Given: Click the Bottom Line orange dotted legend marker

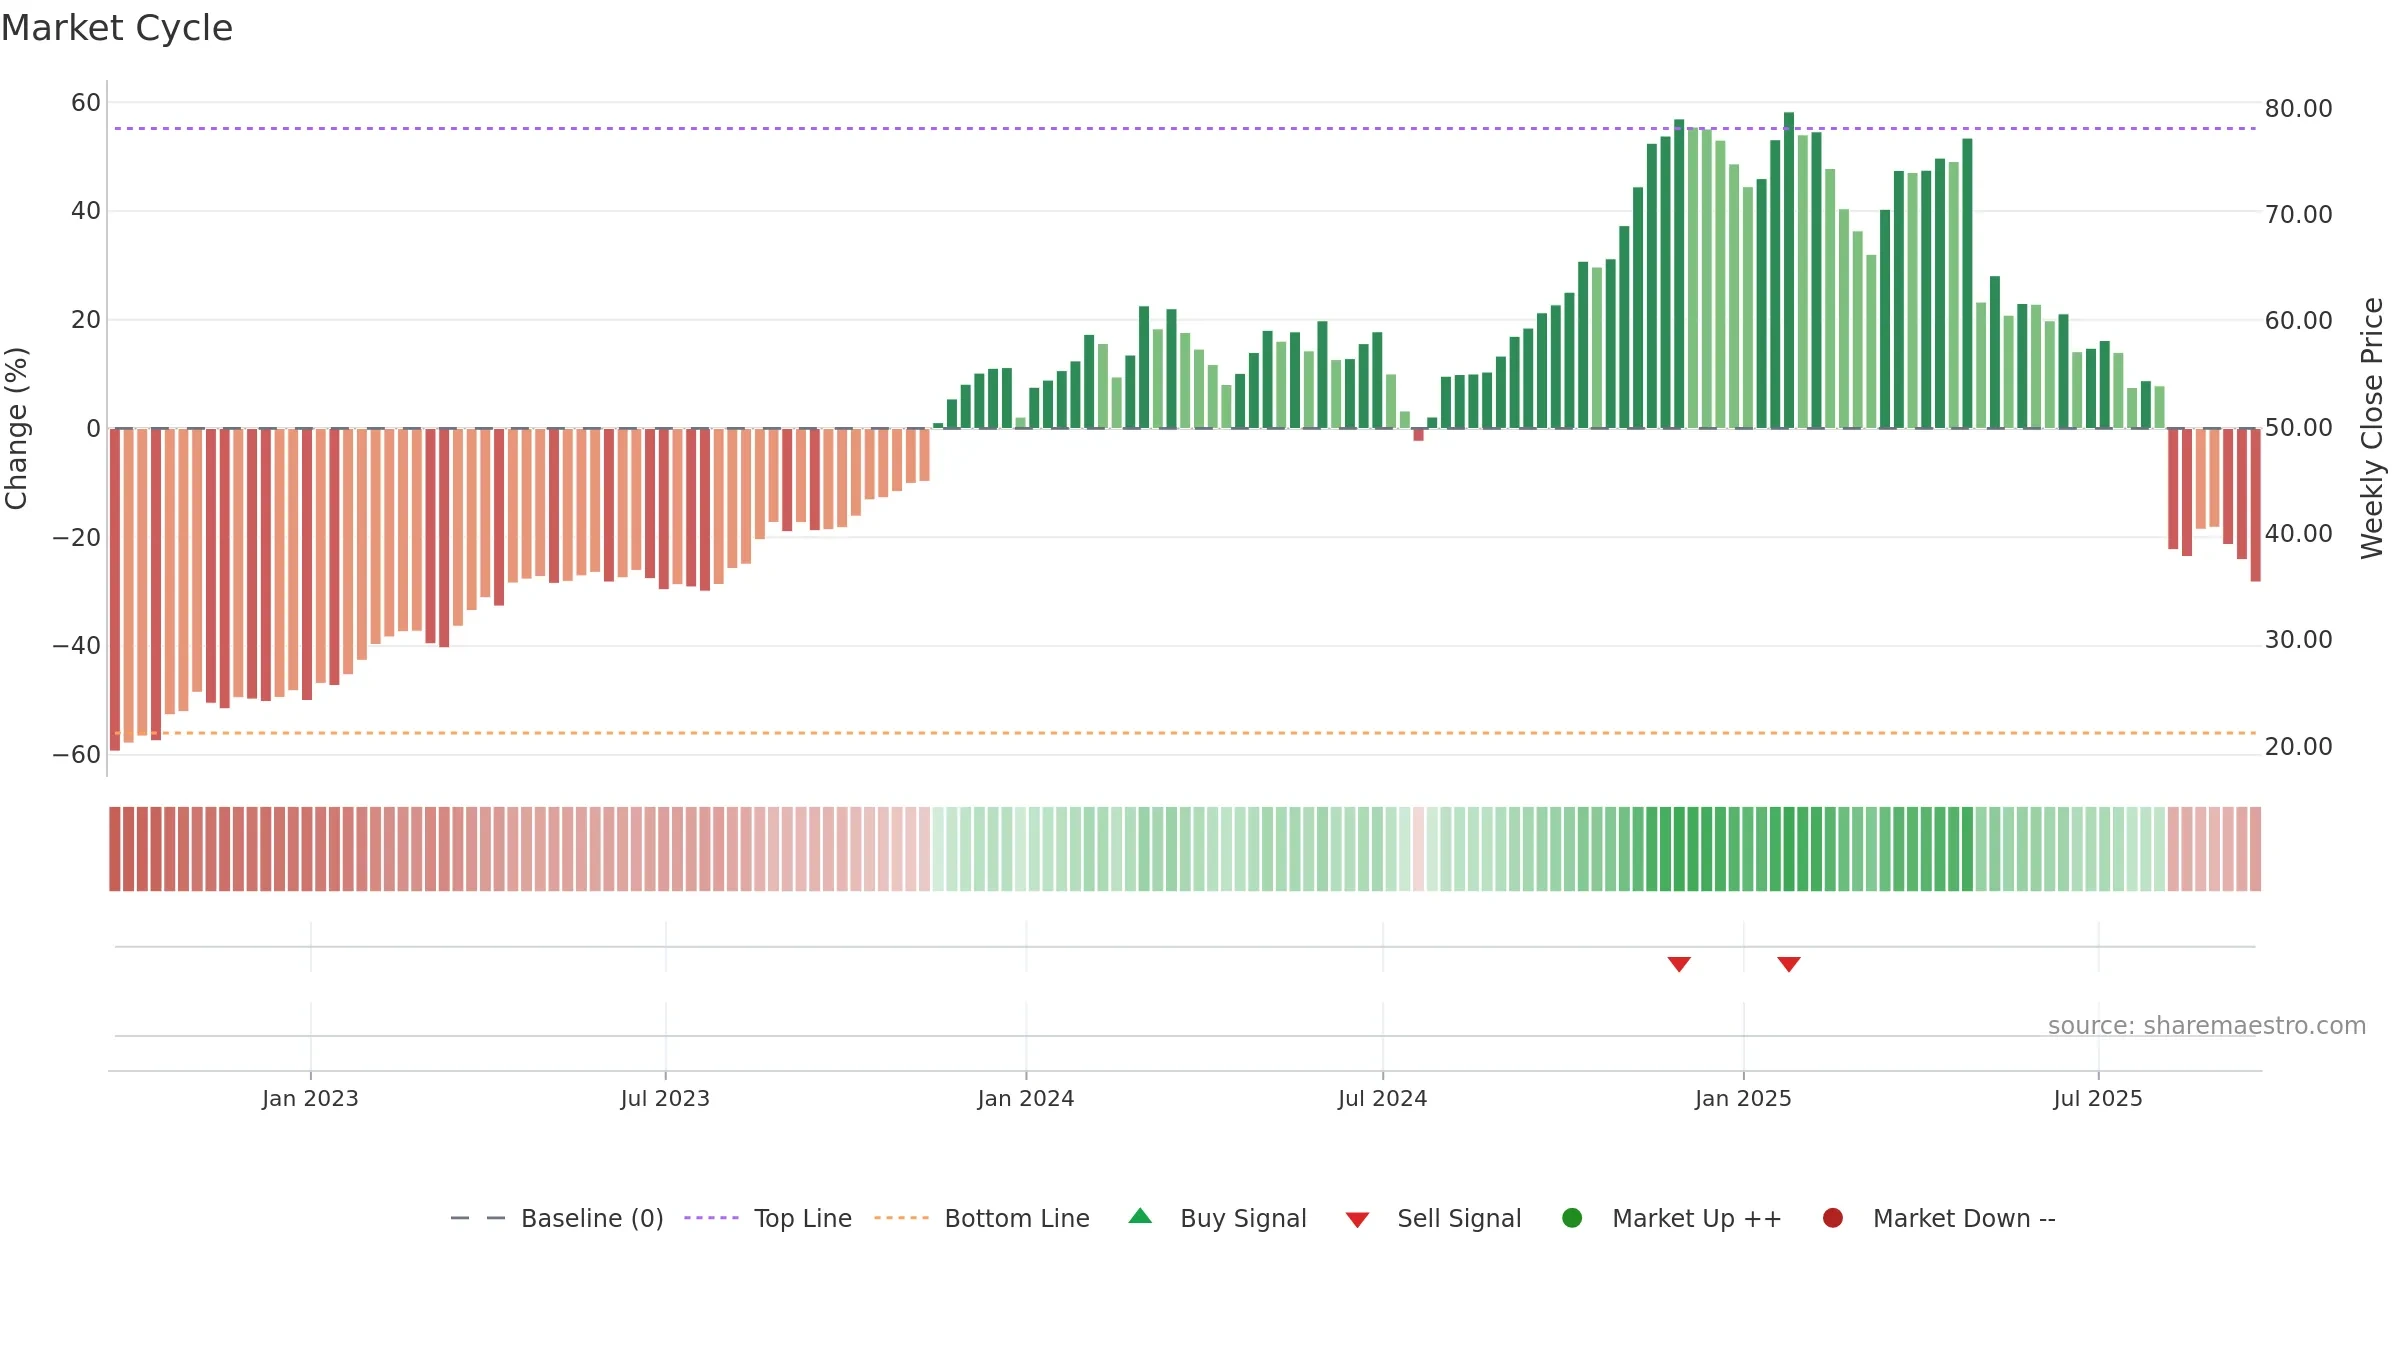Looking at the screenshot, I should click(901, 1218).
